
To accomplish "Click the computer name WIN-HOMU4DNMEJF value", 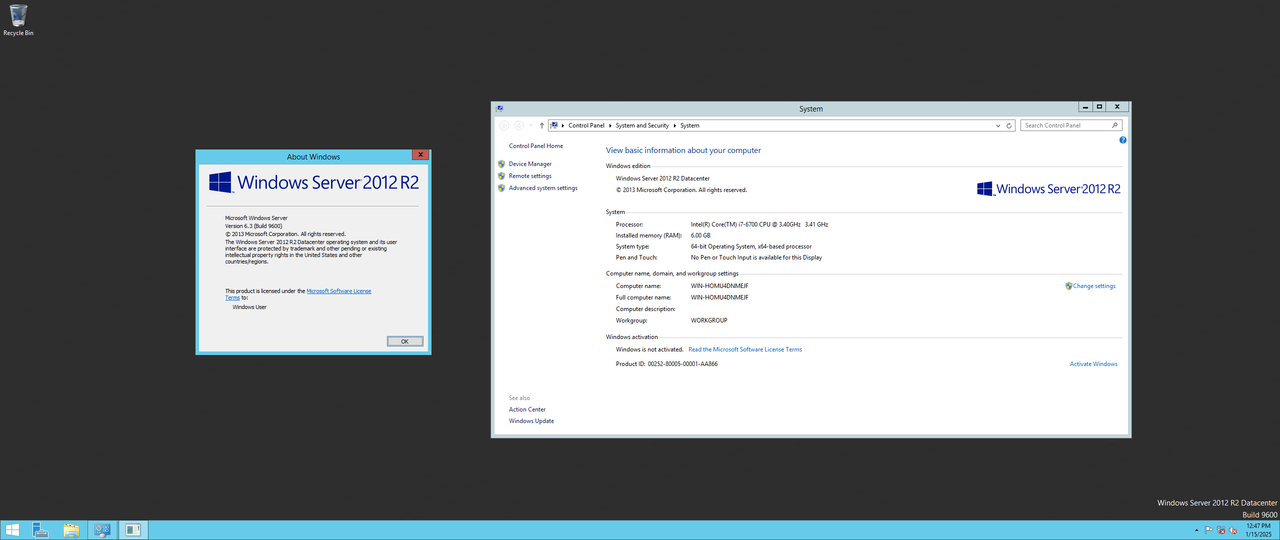I will (x=720, y=286).
